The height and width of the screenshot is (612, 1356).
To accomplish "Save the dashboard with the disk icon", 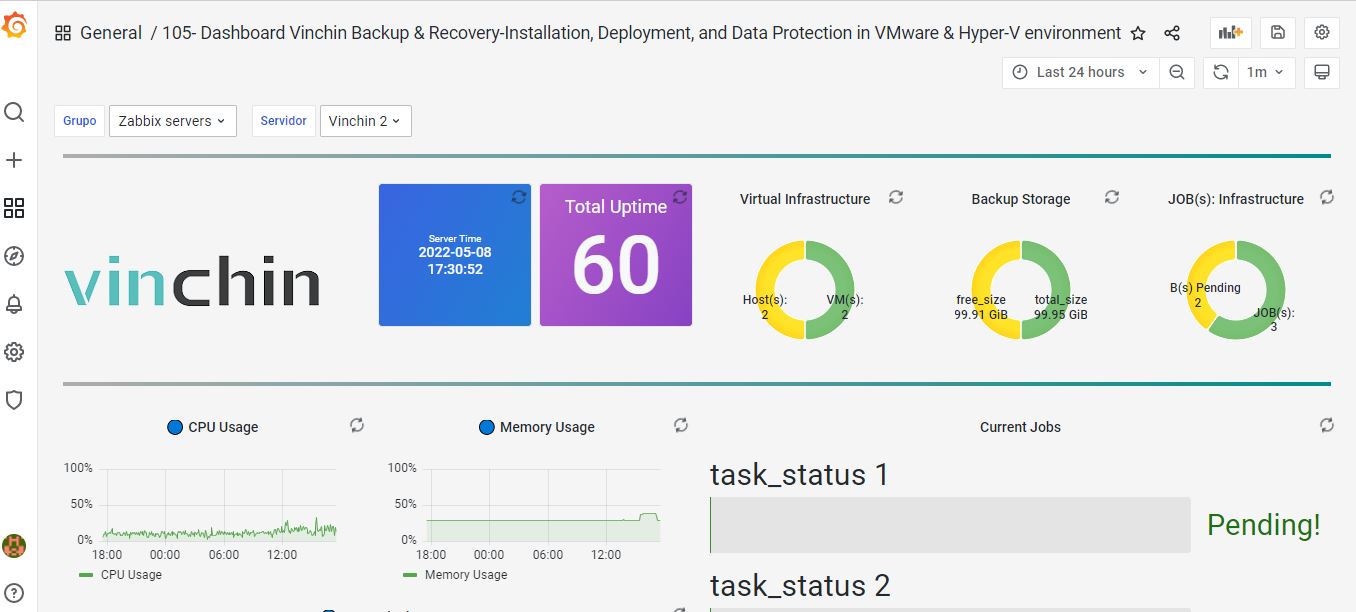I will click(1277, 33).
